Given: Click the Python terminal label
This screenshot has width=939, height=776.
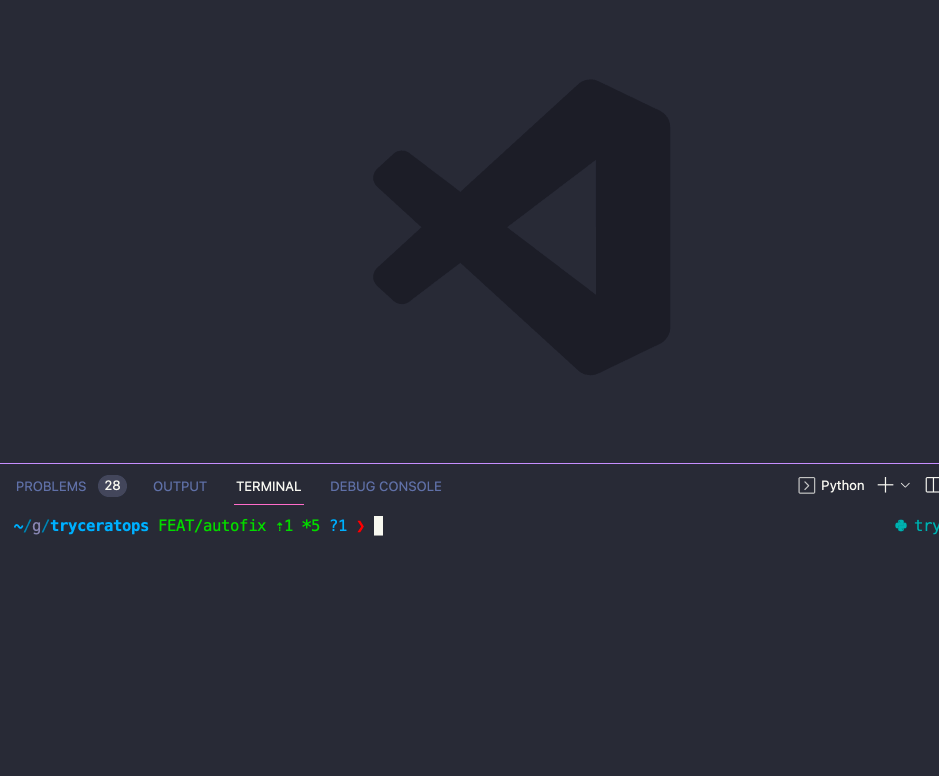Looking at the screenshot, I should [842, 486].
